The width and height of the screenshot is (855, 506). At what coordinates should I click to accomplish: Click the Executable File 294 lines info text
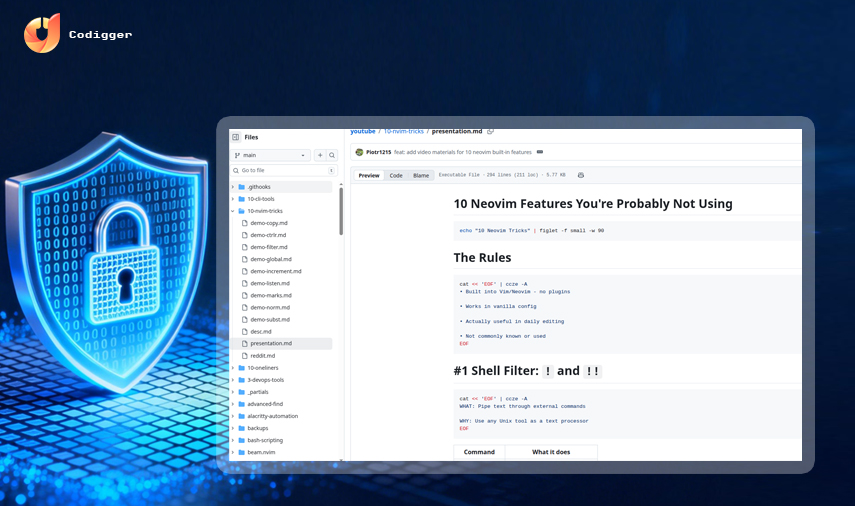click(502, 175)
